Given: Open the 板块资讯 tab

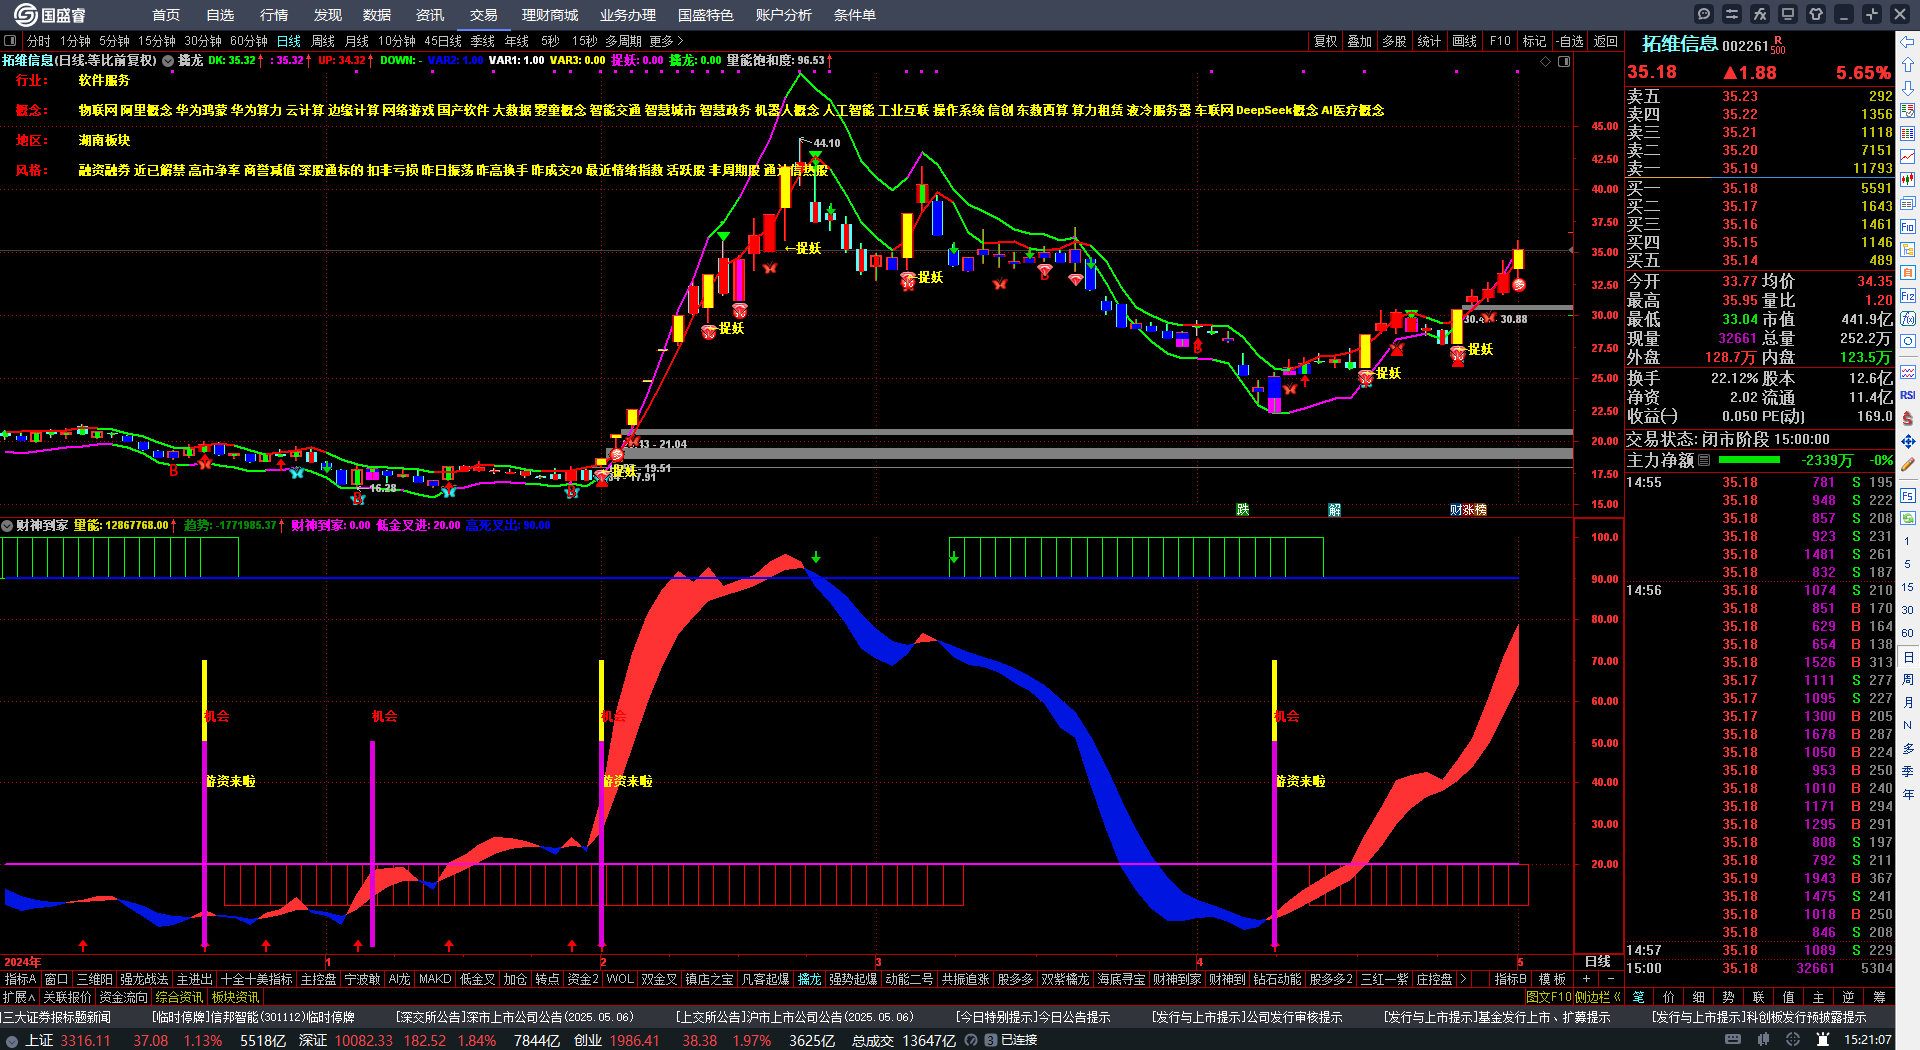Looking at the screenshot, I should click(x=235, y=997).
